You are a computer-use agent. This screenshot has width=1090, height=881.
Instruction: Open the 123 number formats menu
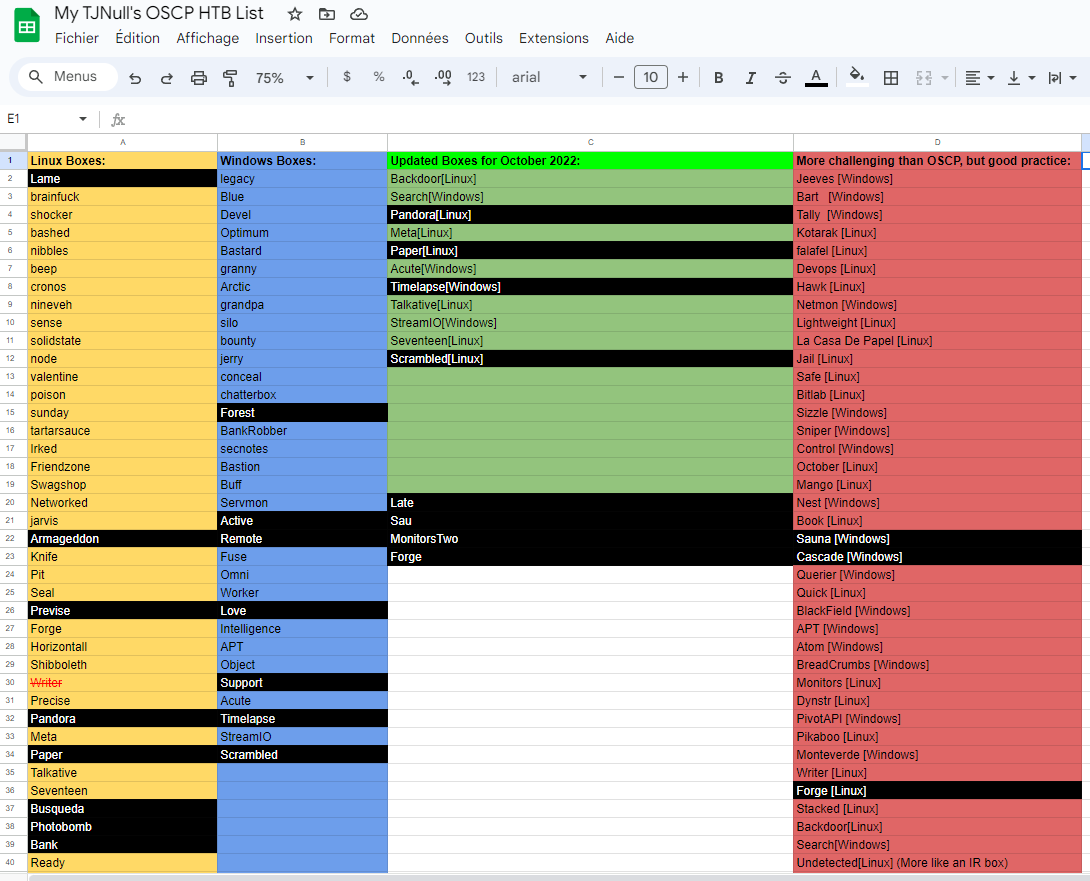click(476, 77)
